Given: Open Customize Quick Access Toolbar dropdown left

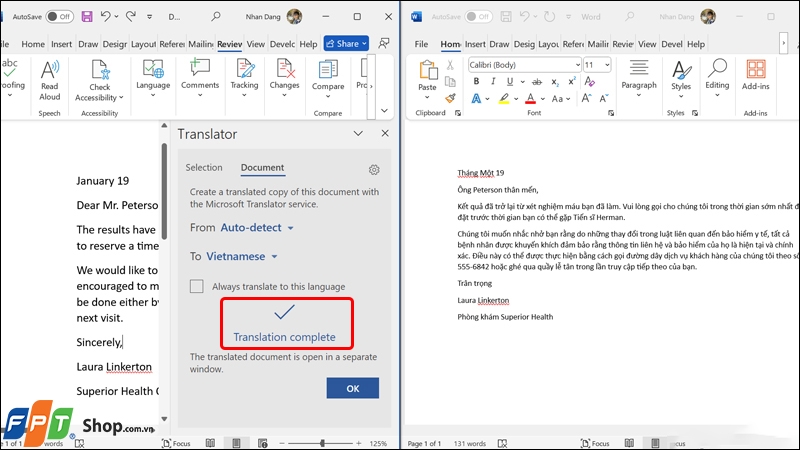Looking at the screenshot, I should click(149, 17).
